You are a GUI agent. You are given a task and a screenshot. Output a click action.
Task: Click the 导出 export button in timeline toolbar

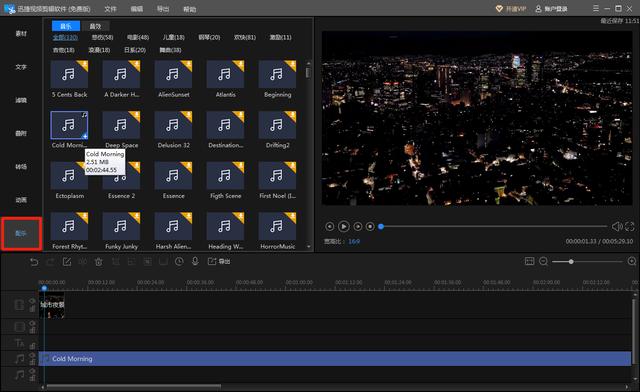pyautogui.click(x=219, y=261)
